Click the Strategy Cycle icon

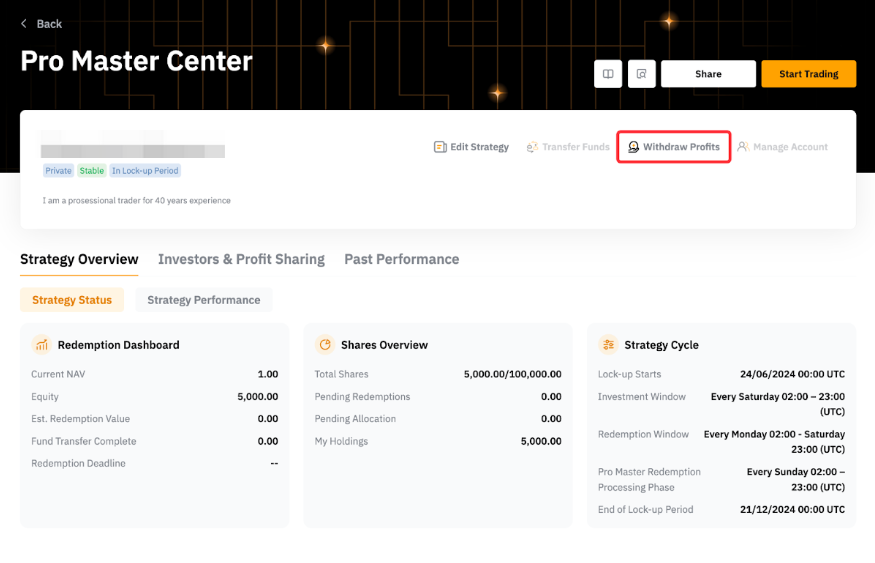[608, 345]
